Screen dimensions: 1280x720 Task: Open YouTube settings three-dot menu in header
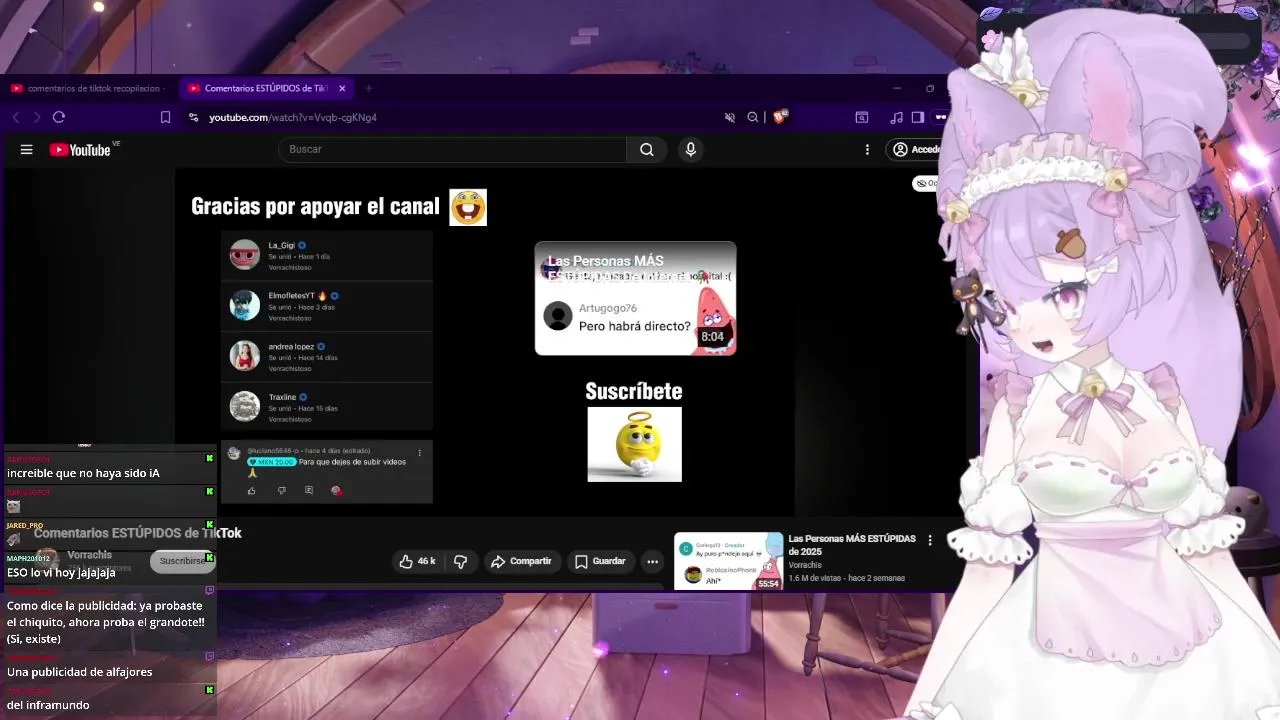(x=867, y=150)
